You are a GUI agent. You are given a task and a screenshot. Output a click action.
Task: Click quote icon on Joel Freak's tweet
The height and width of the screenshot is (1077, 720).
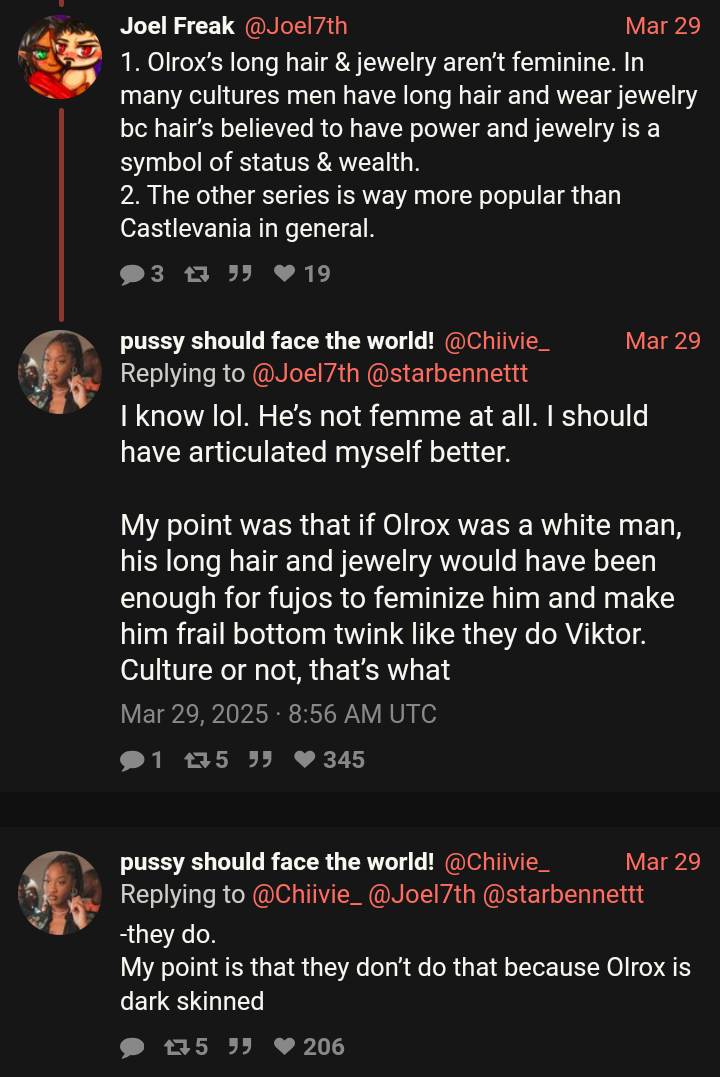click(239, 274)
